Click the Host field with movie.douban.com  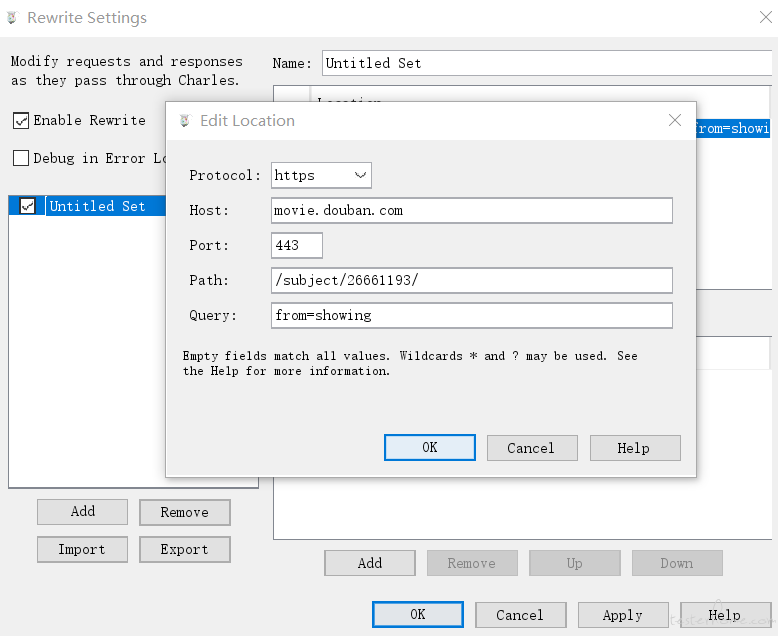[471, 210]
